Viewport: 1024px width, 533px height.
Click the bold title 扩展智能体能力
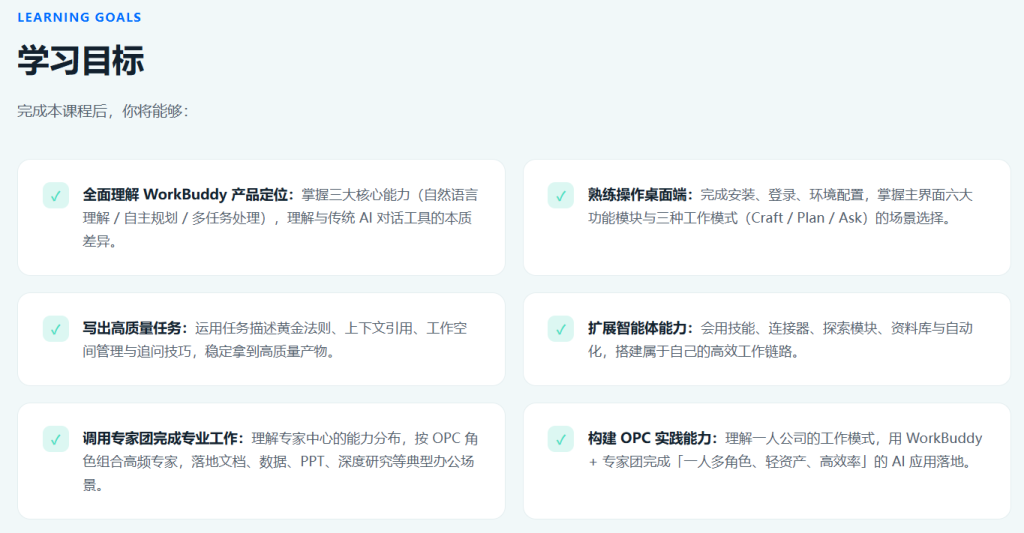pyautogui.click(x=640, y=328)
